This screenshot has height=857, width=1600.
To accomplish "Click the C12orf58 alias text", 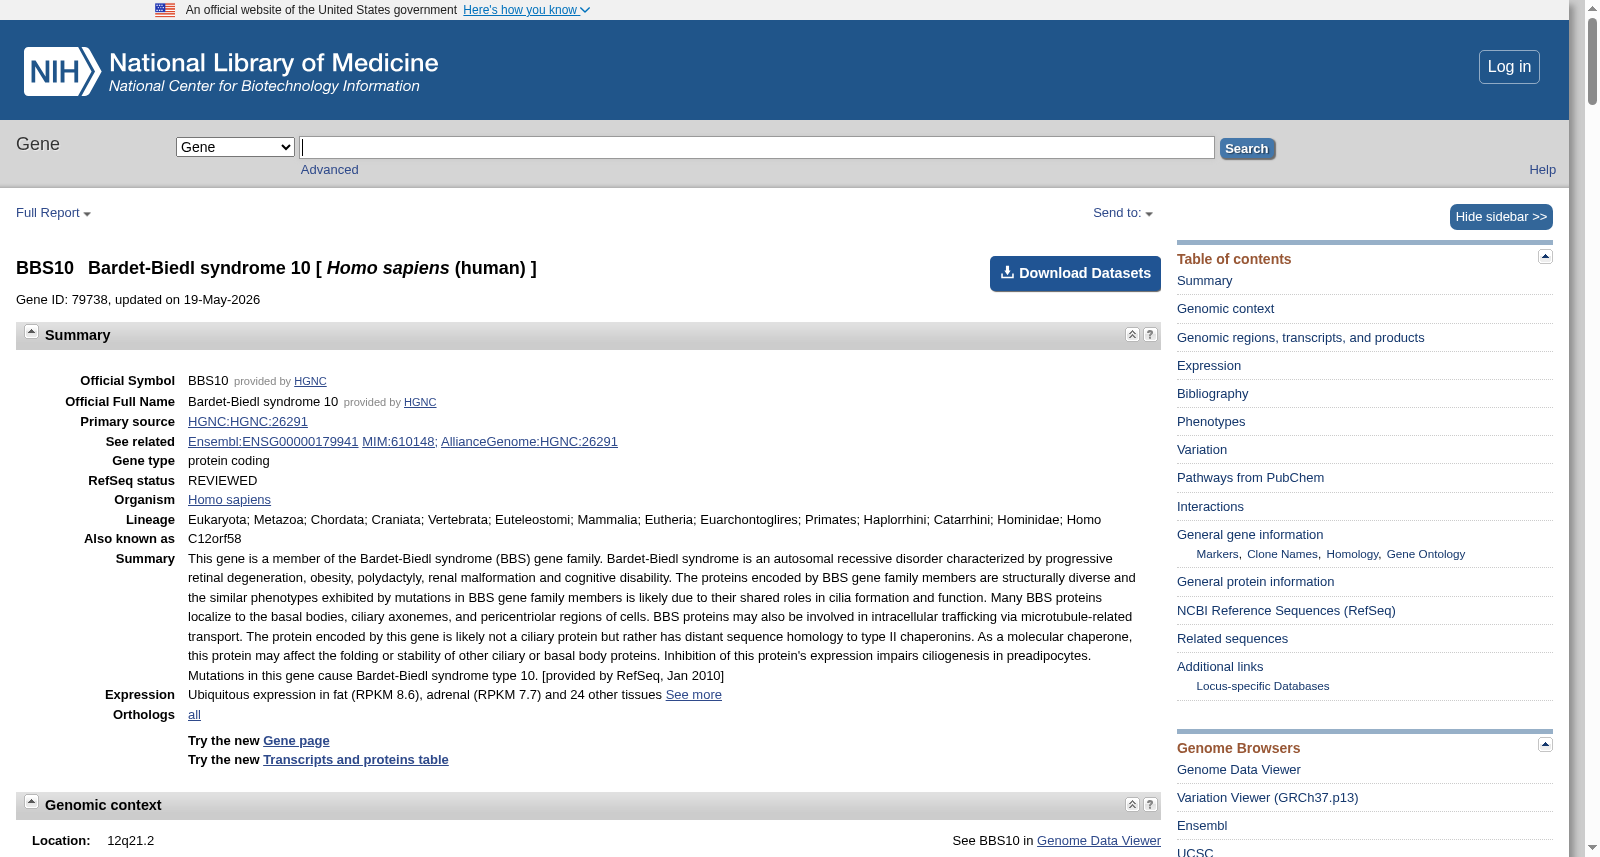I will tap(215, 539).
